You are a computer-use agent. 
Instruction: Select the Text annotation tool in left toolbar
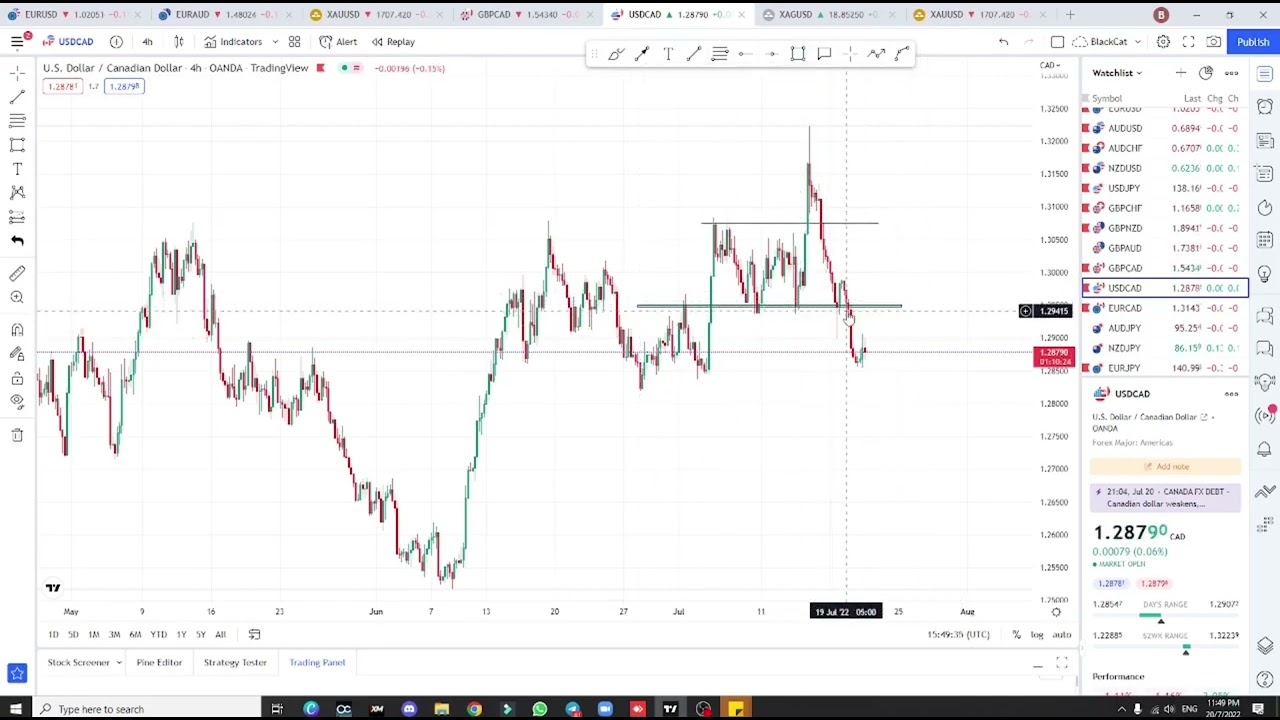tap(17, 169)
